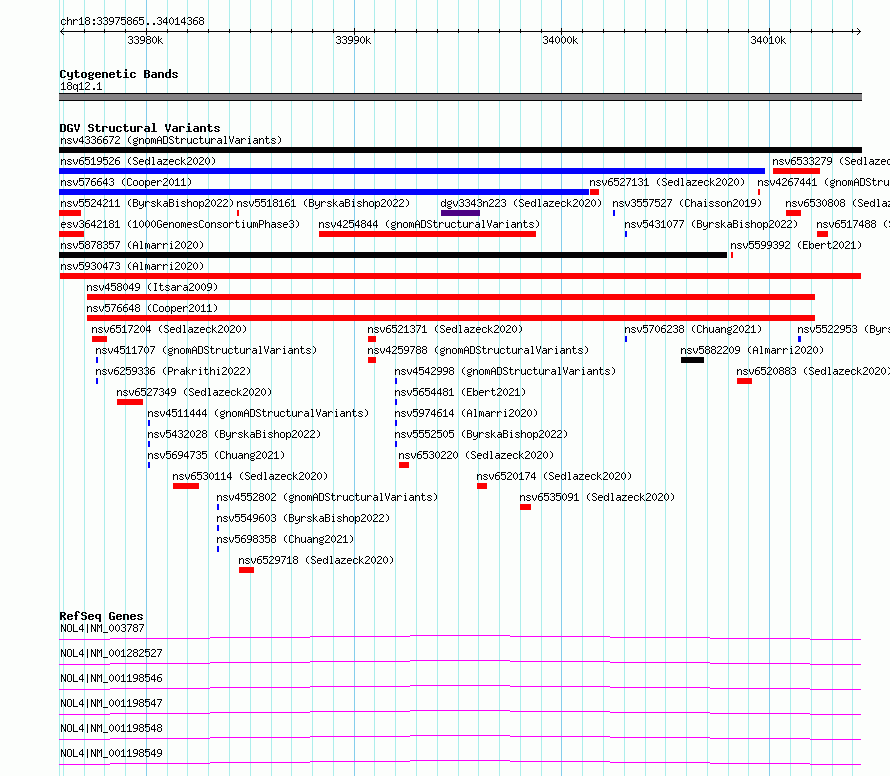Select the nsv6527131 Sedlazeck2020 label

point(667,182)
